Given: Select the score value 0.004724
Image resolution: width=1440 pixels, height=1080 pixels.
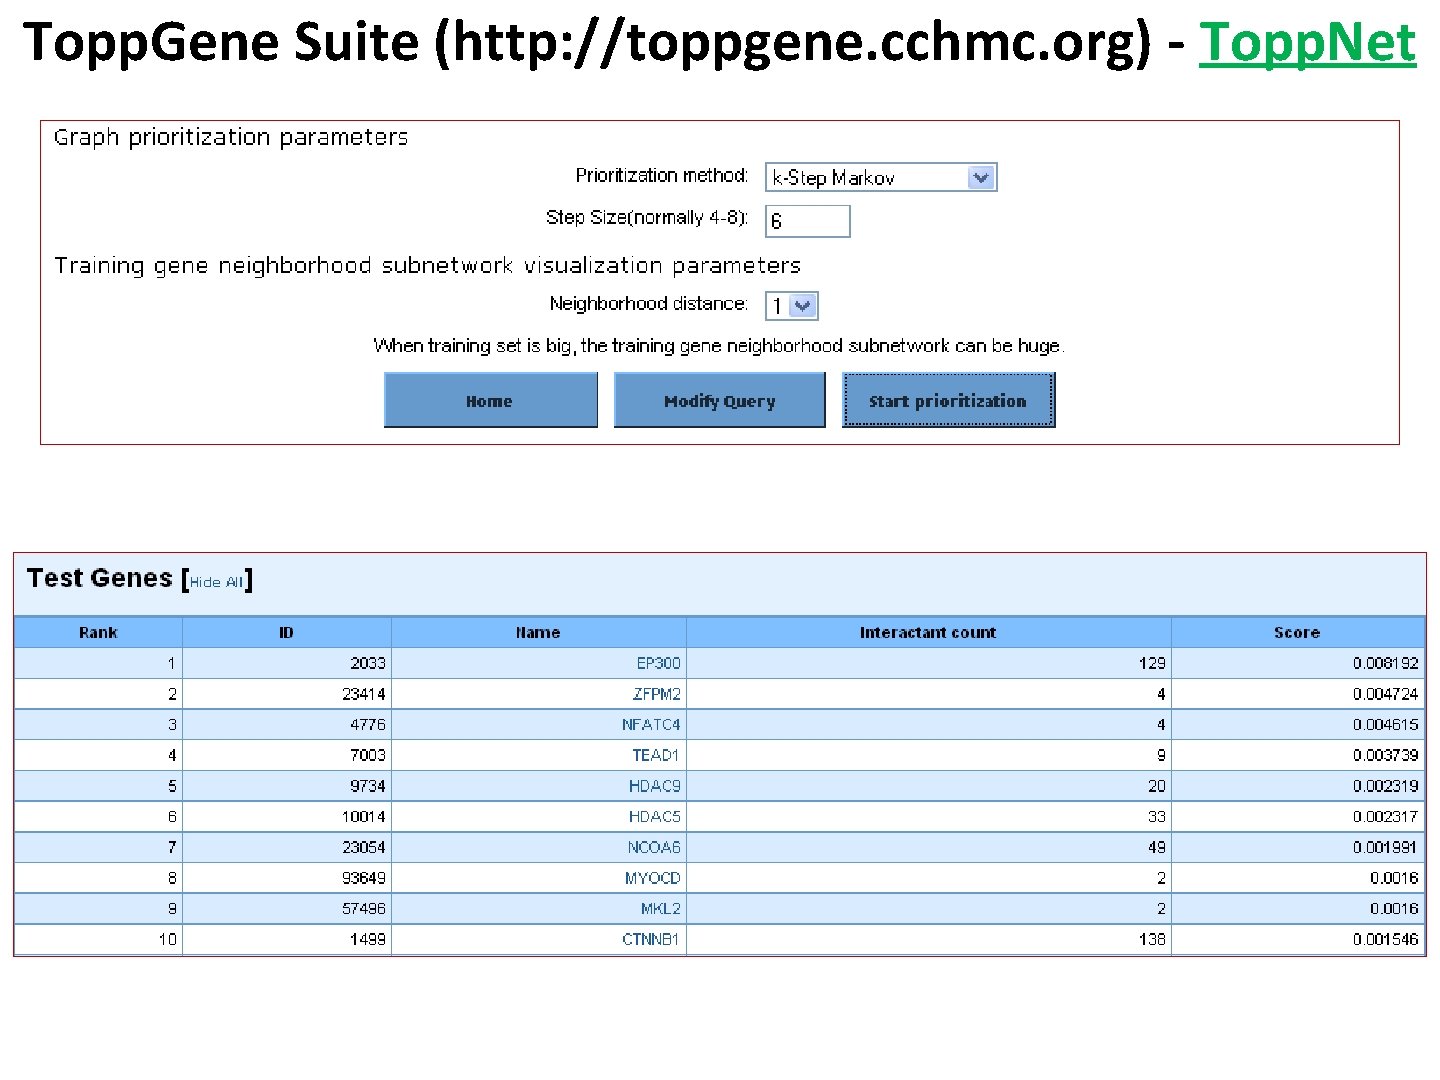Looking at the screenshot, I should tap(1386, 694).
